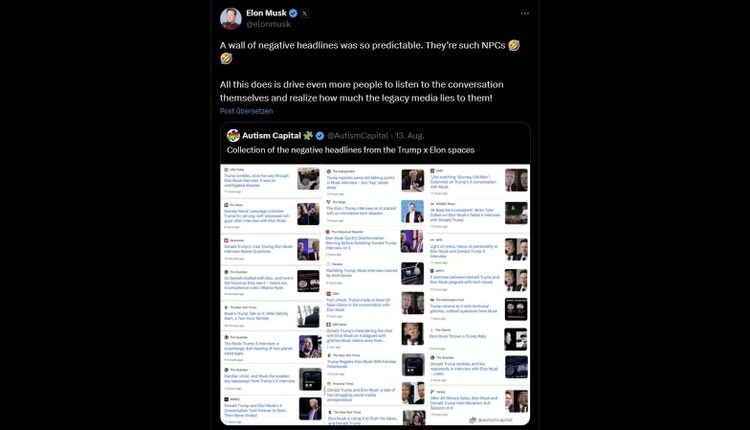Click the verified badge beside Autism Capital
This screenshot has height=430, width=750.
pyautogui.click(x=320, y=136)
